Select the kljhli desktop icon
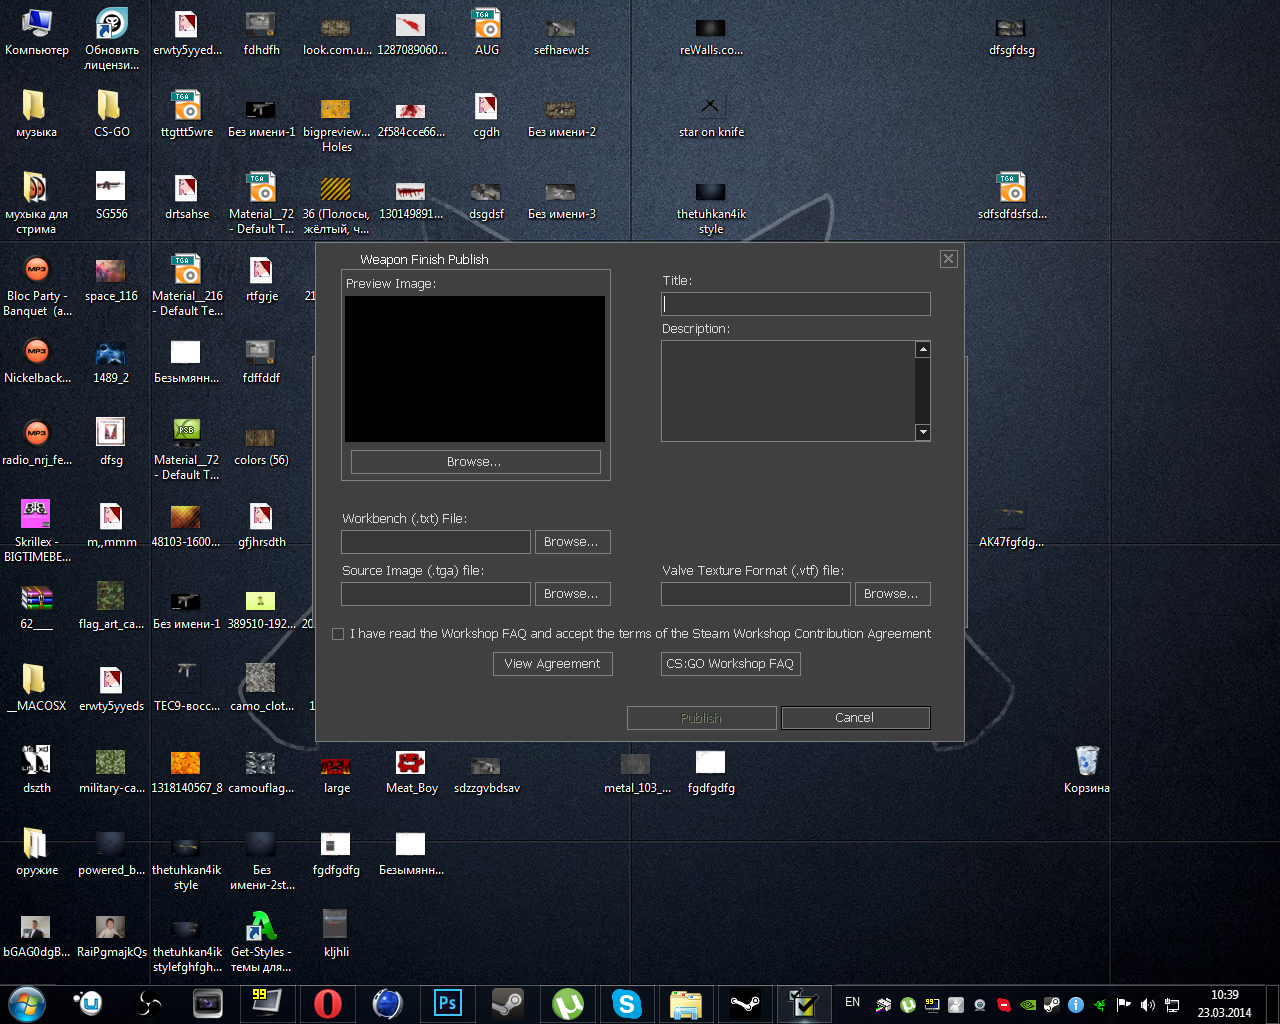1280x1024 pixels. [336, 934]
